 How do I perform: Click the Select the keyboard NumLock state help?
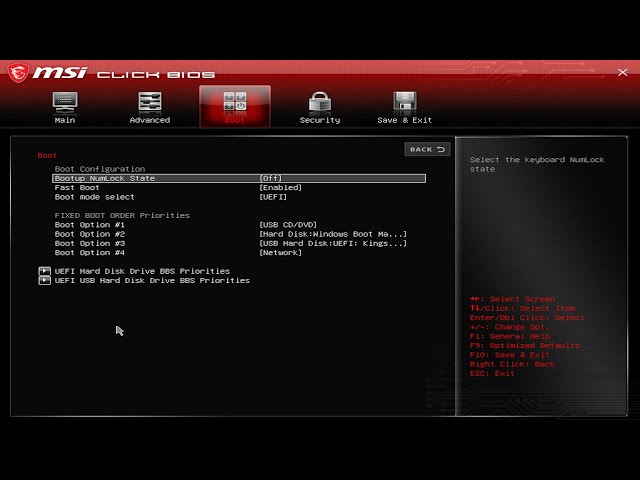click(x=537, y=164)
